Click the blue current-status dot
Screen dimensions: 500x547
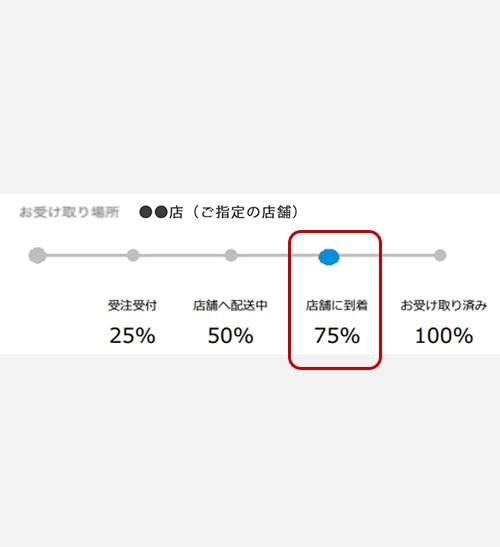coord(329,257)
